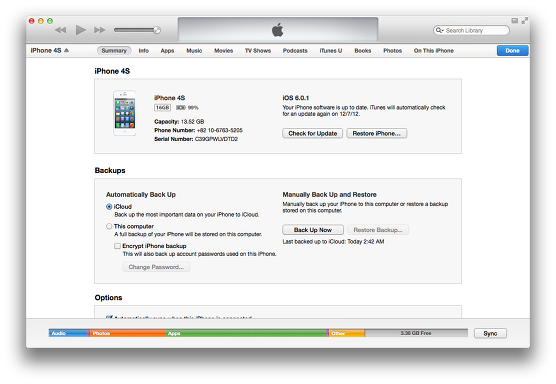
Task: Enable Encrypt iPhone backup checkbox
Action: [117, 246]
